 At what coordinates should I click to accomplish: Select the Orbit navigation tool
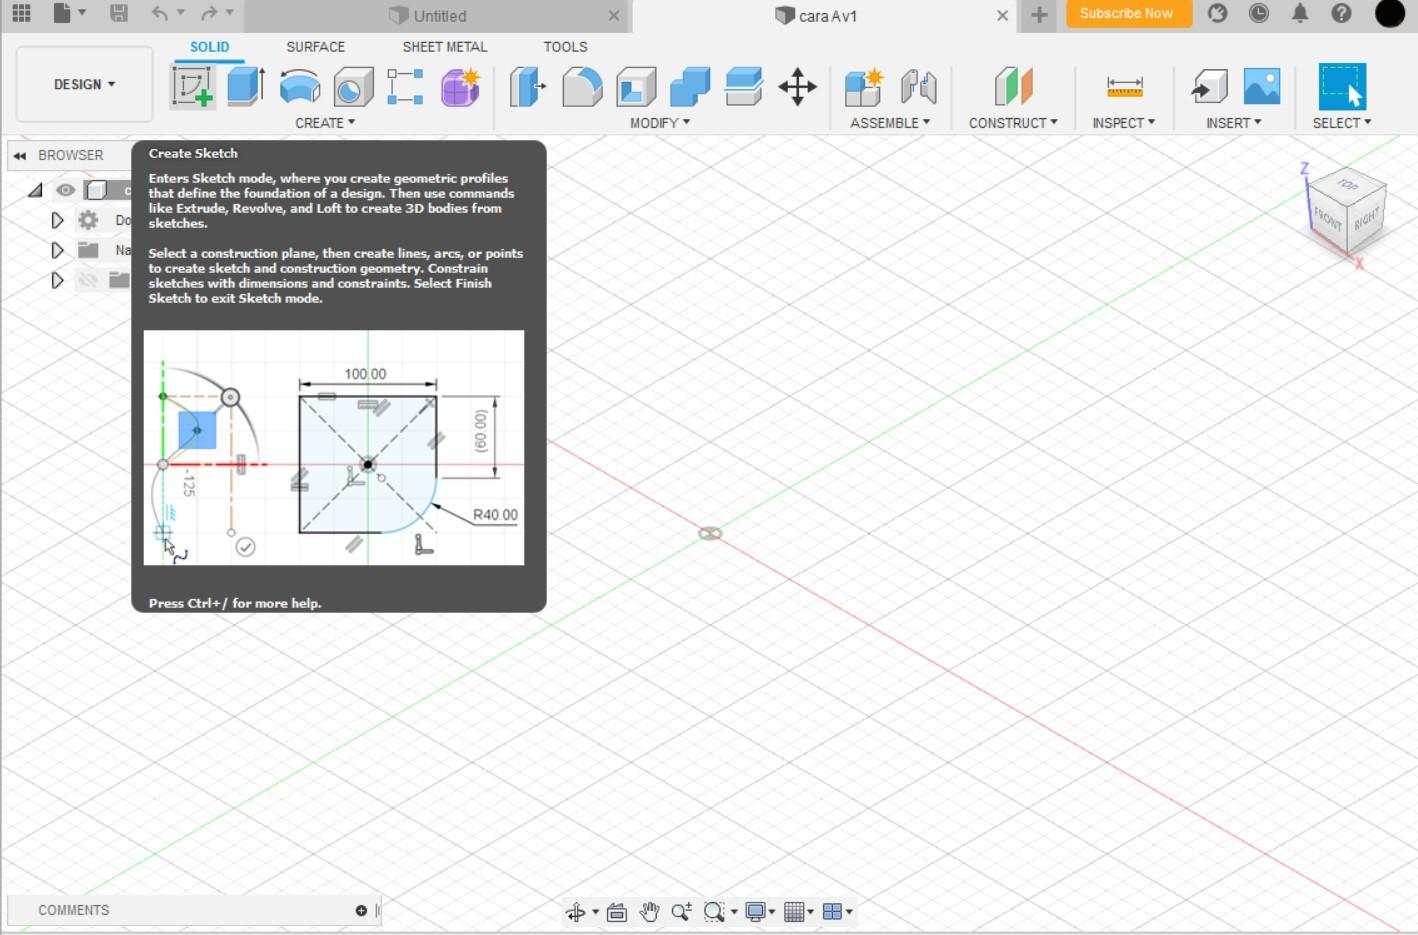click(575, 912)
